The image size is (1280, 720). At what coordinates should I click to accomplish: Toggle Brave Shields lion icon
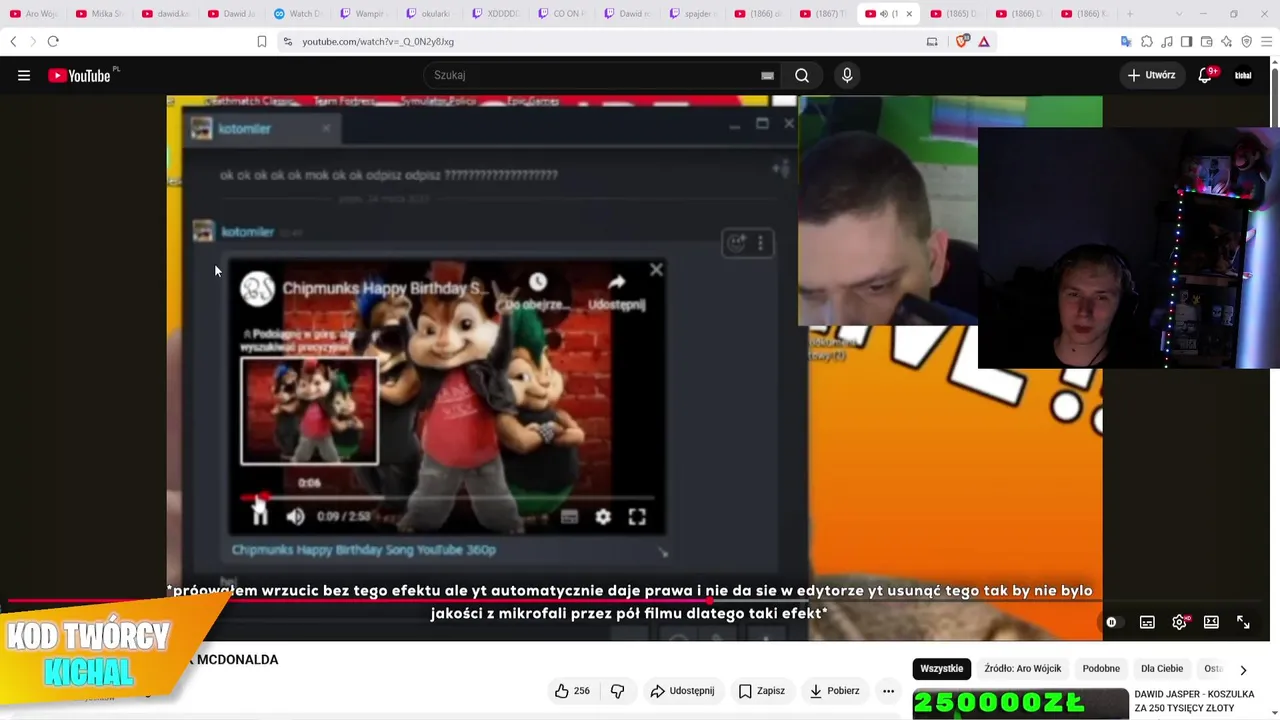pos(964,41)
